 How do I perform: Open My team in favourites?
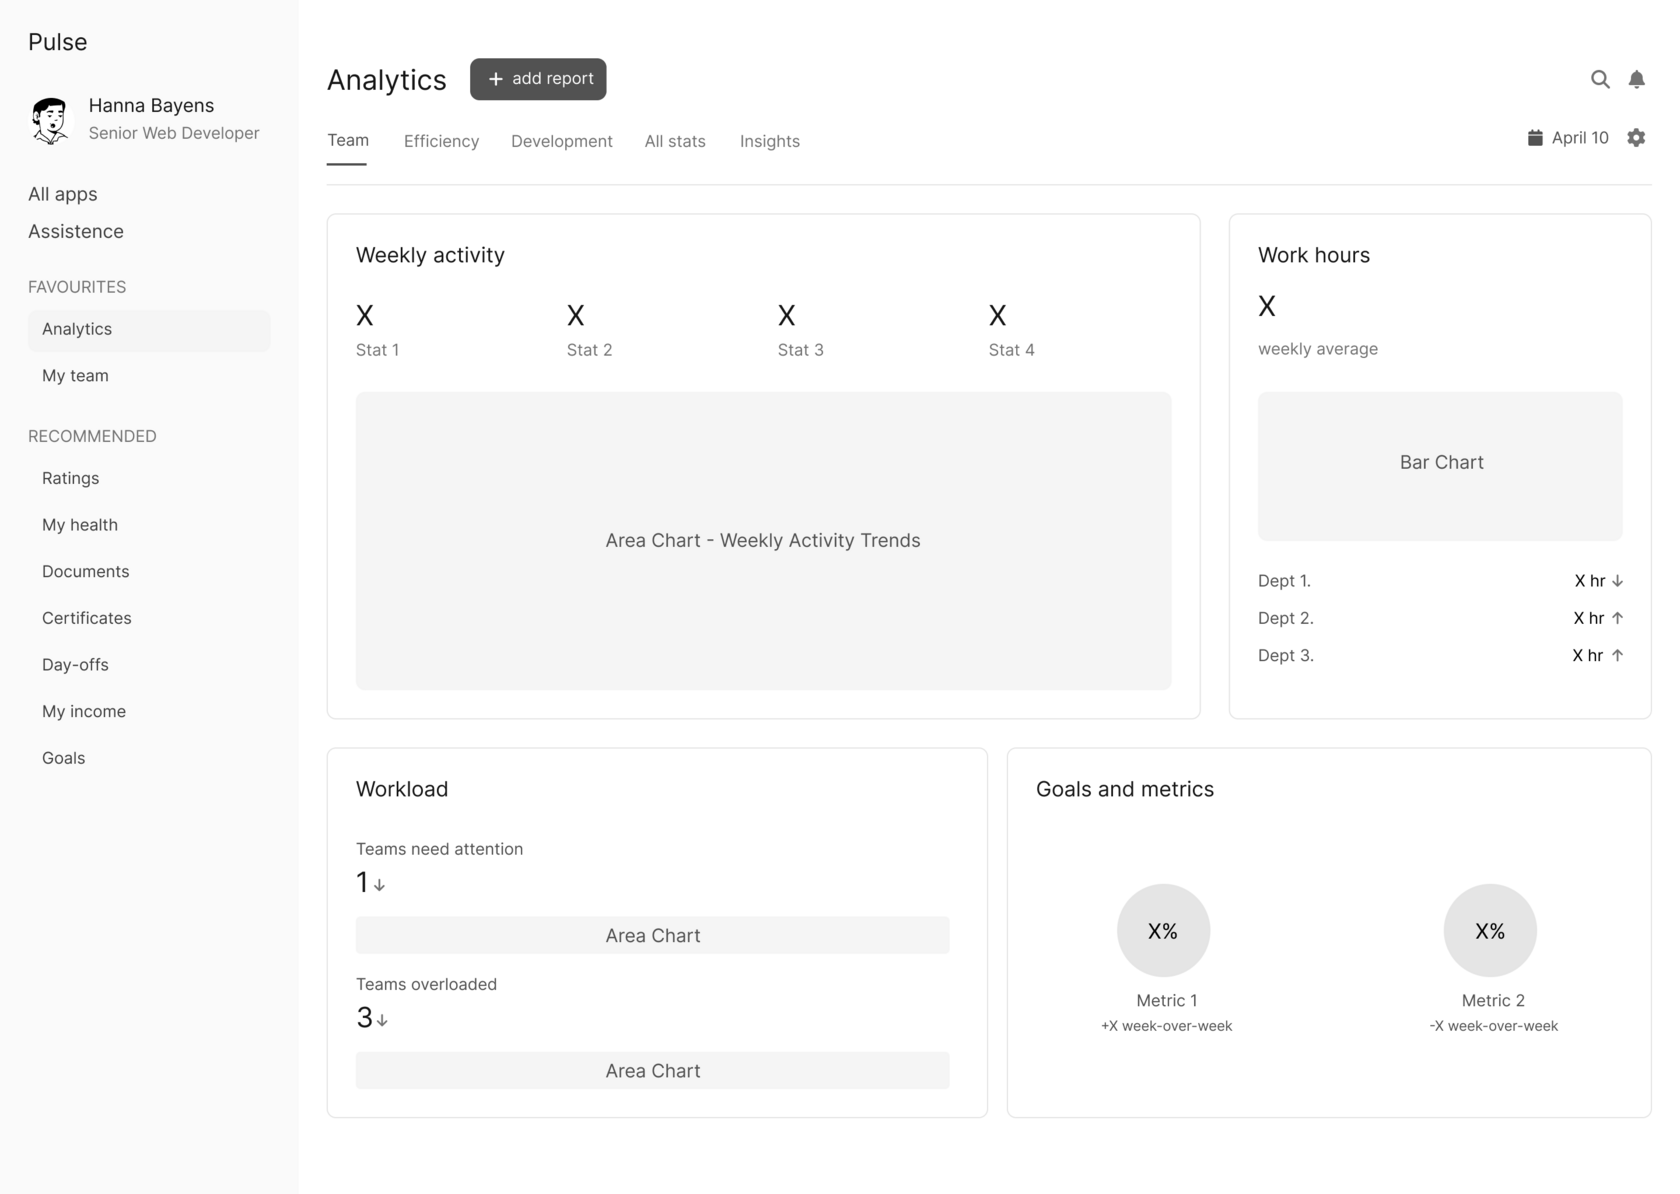(x=75, y=376)
